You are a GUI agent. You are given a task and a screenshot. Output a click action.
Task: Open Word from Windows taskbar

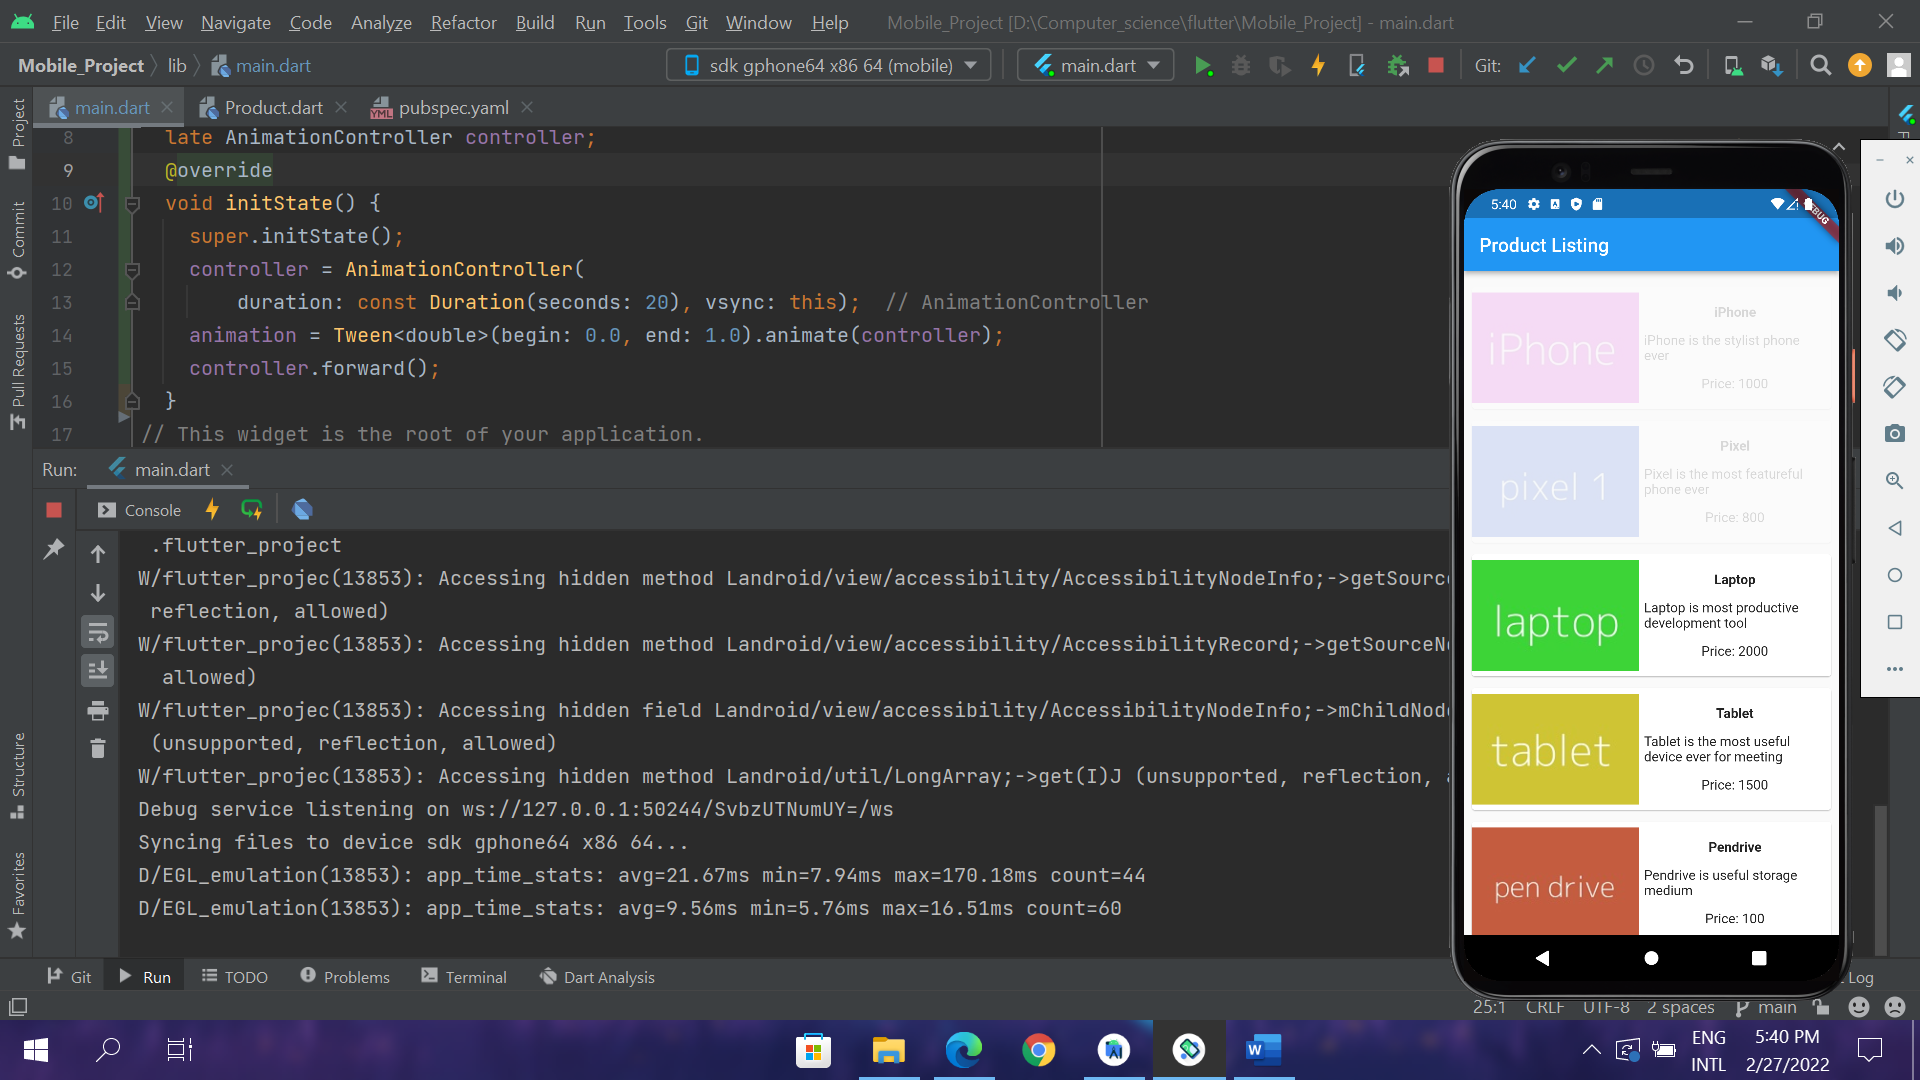coord(1263,1050)
